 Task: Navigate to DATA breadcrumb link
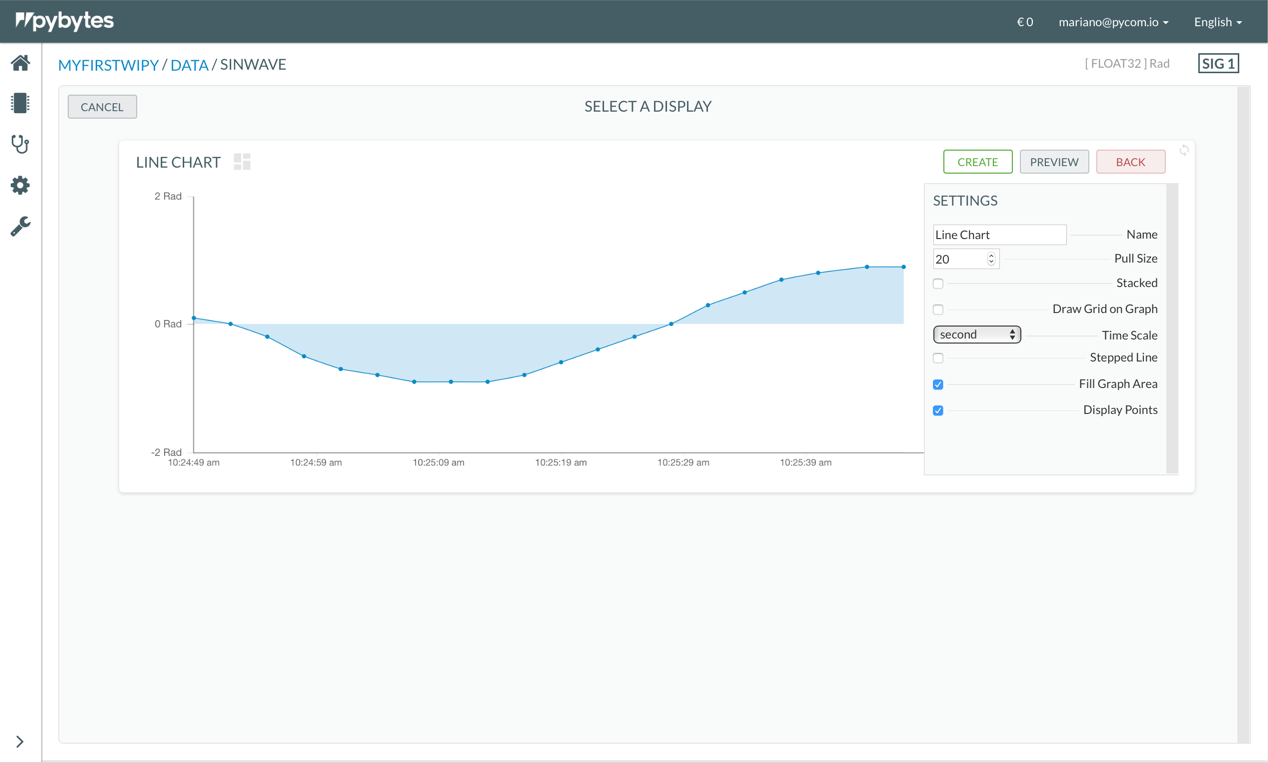(x=189, y=65)
